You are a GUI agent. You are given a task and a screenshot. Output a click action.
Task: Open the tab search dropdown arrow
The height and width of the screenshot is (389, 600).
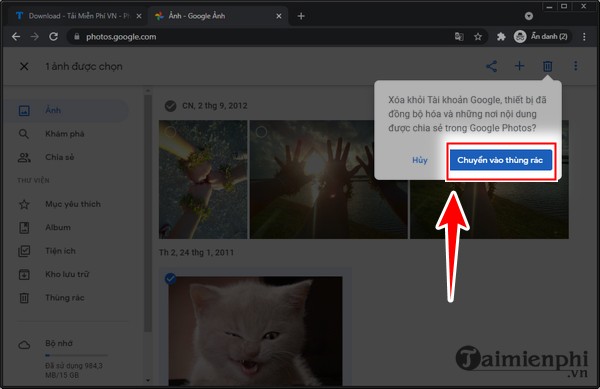pyautogui.click(x=529, y=16)
